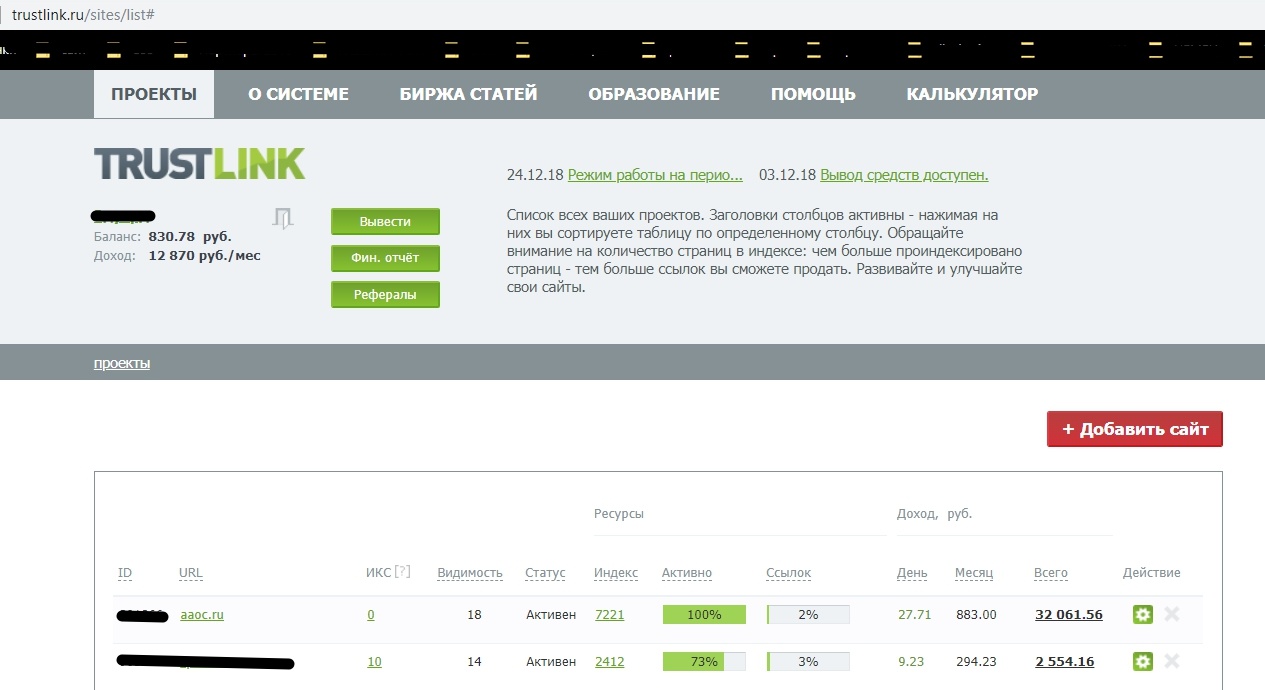Click daily income 9.23 cell

pyautogui.click(x=910, y=661)
